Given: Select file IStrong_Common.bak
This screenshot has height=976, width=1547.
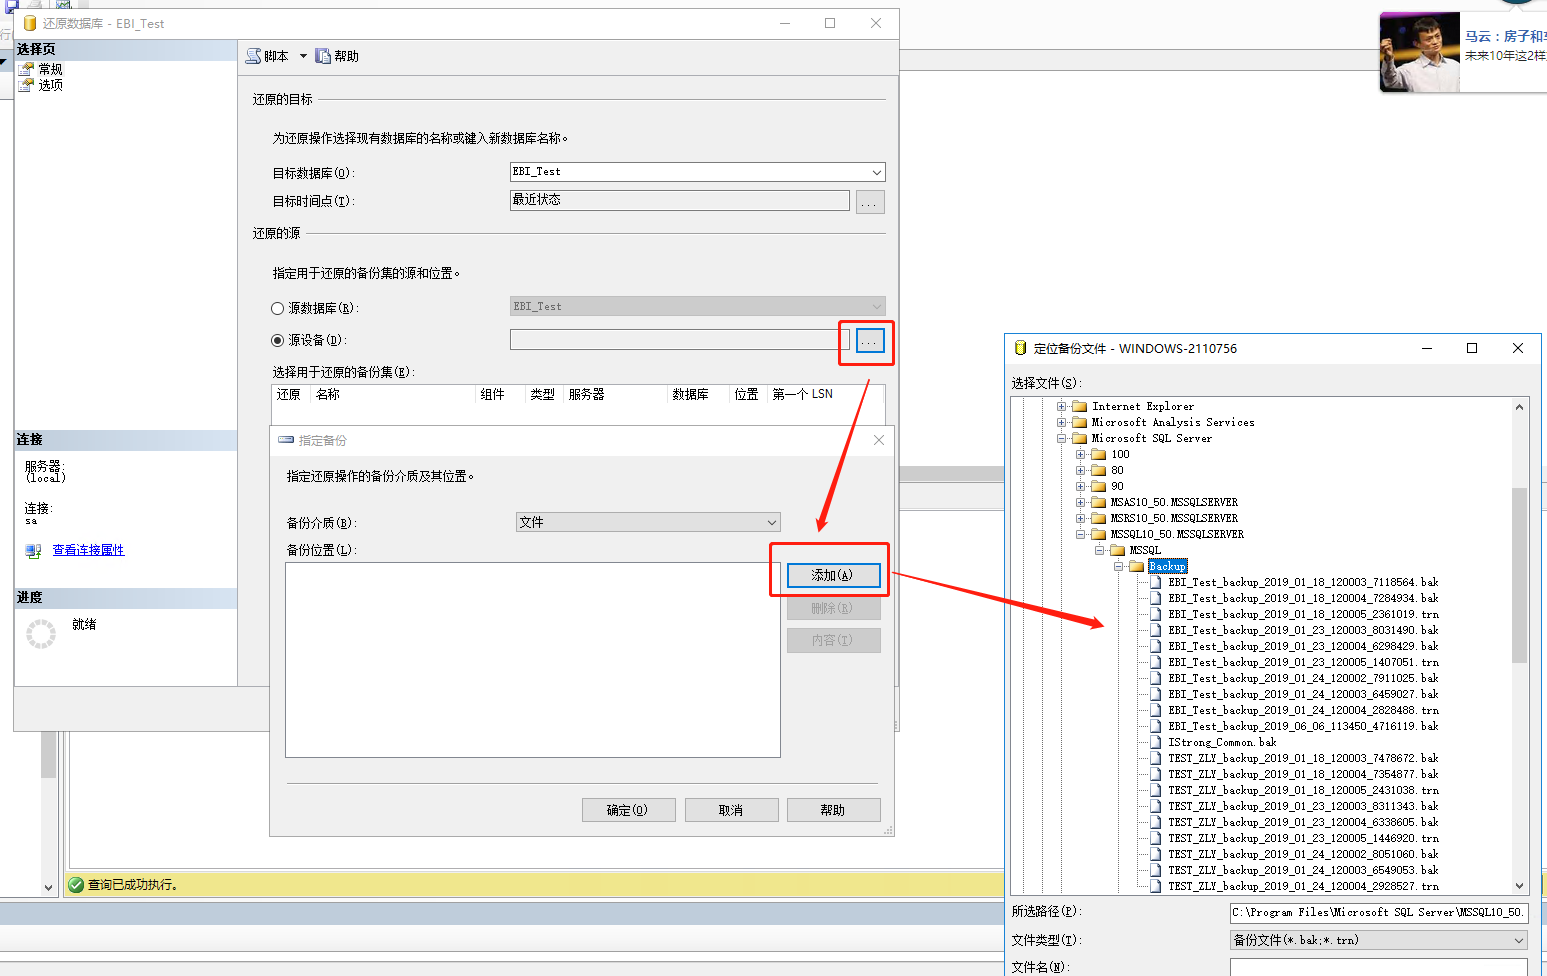Looking at the screenshot, I should 1221,742.
